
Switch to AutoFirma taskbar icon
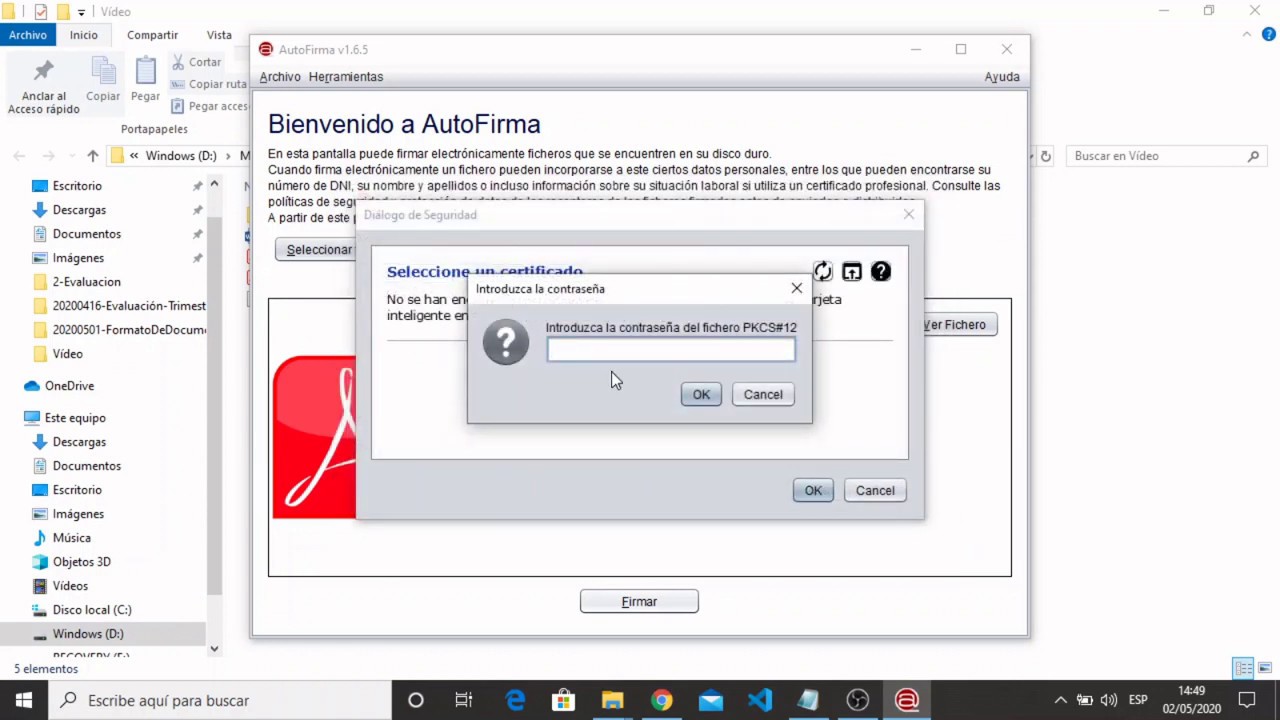point(907,700)
